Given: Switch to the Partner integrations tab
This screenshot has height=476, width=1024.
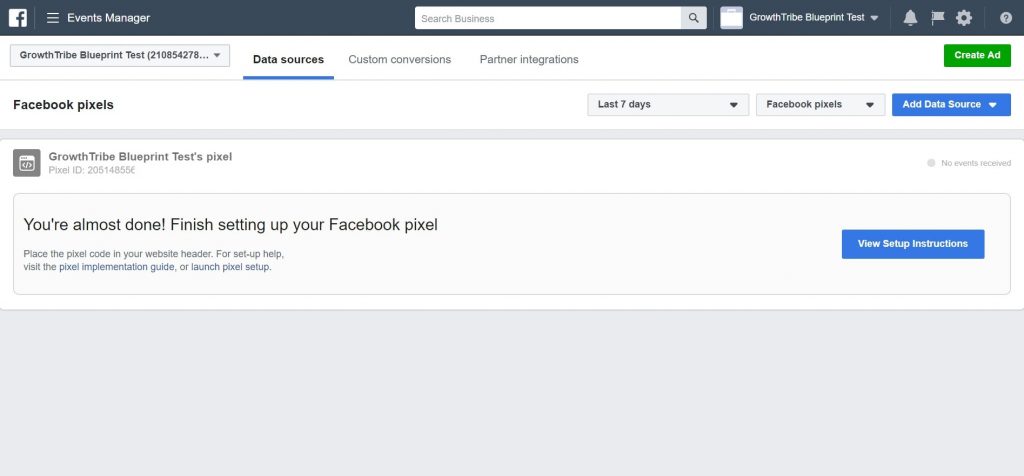Looking at the screenshot, I should (x=529, y=59).
